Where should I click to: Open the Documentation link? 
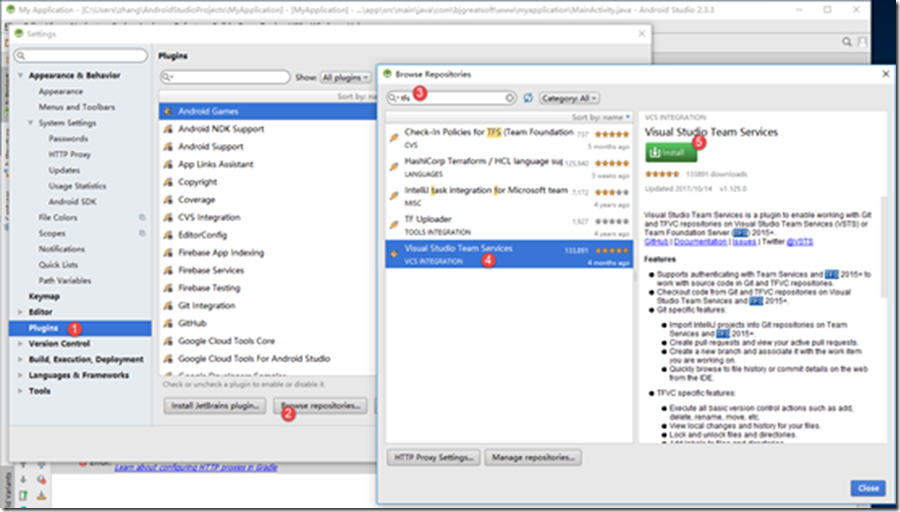(x=700, y=242)
